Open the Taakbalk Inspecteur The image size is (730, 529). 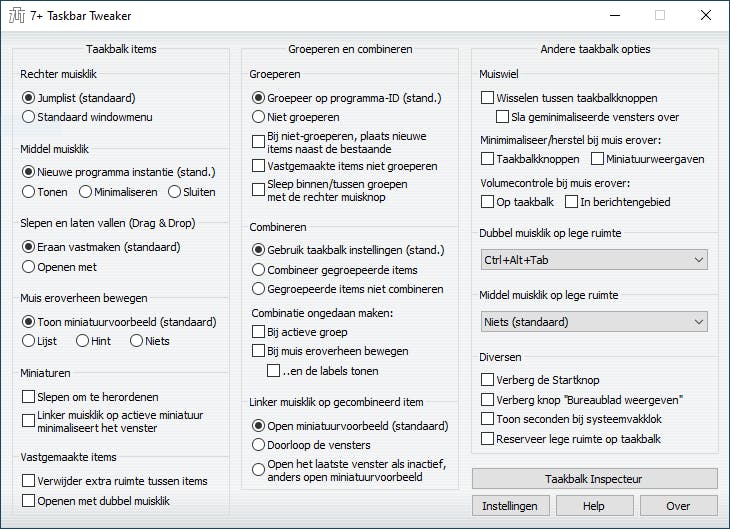(594, 479)
